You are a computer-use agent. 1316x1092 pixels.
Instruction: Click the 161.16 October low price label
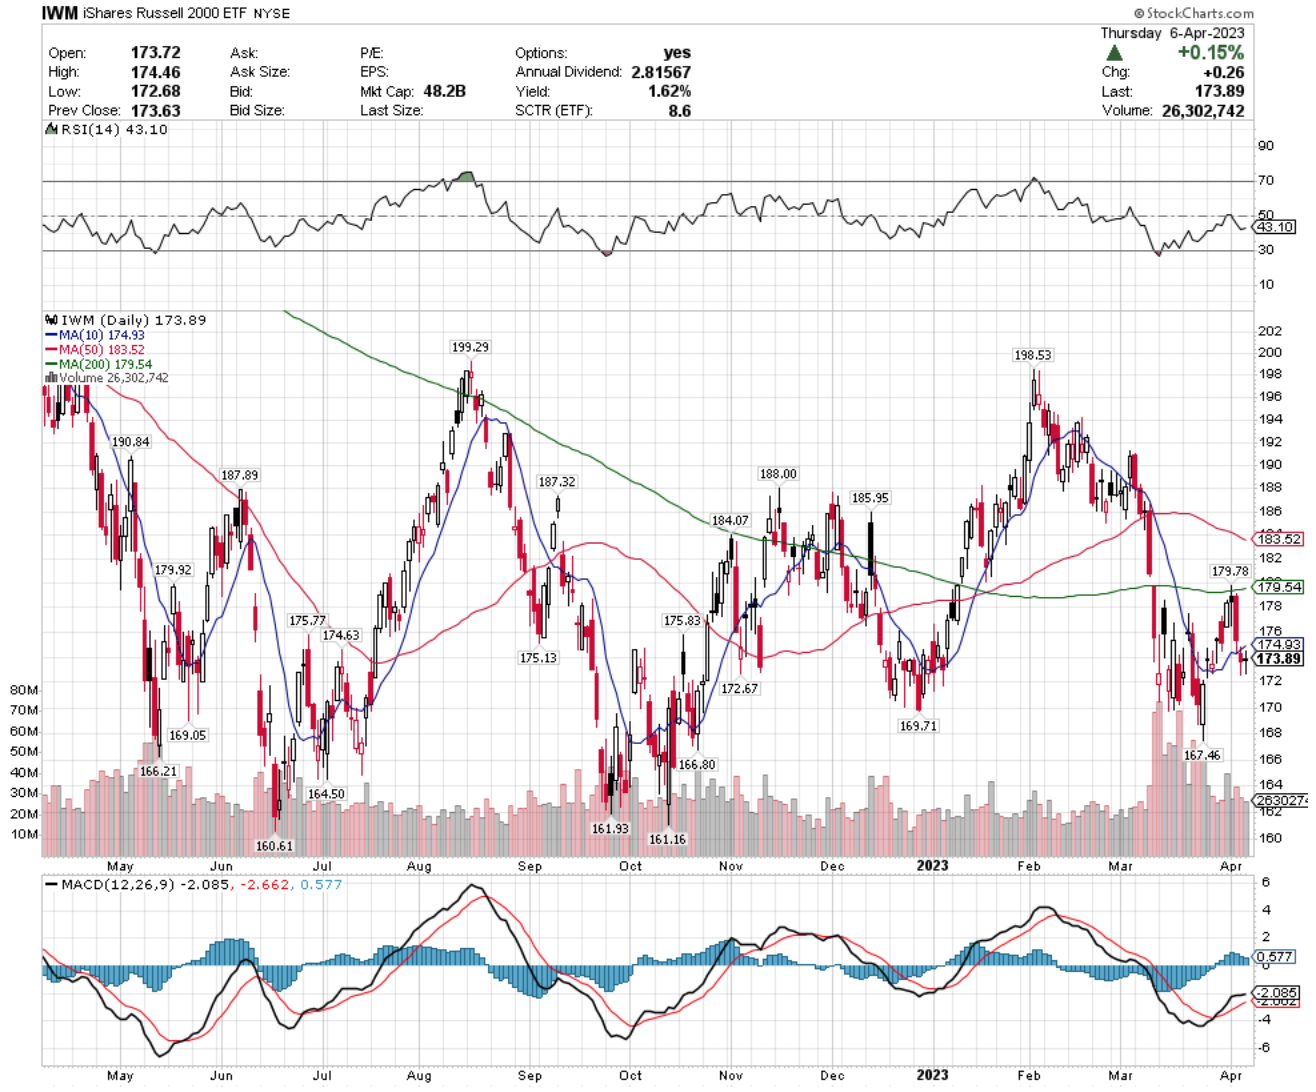(x=667, y=839)
